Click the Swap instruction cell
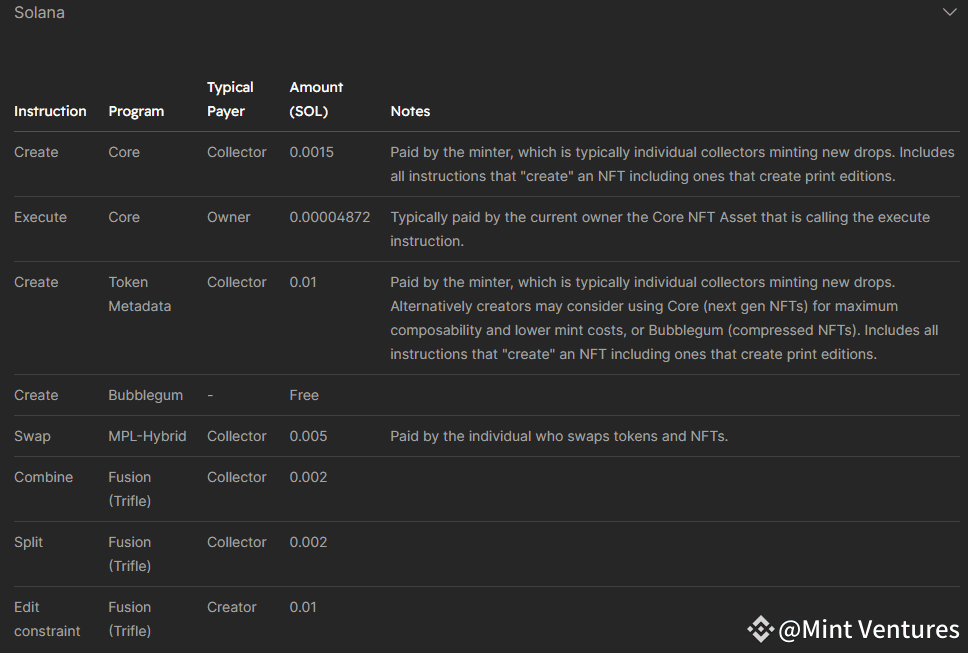Screen dimensions: 968x653 pyautogui.click(x=31, y=436)
